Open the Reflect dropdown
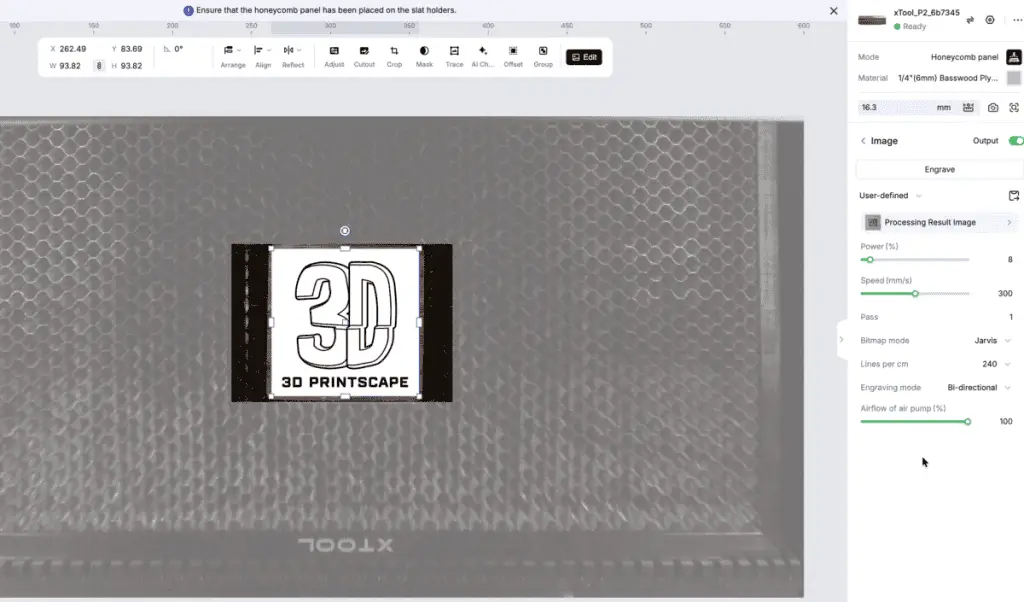1024x602 pixels. 293,57
